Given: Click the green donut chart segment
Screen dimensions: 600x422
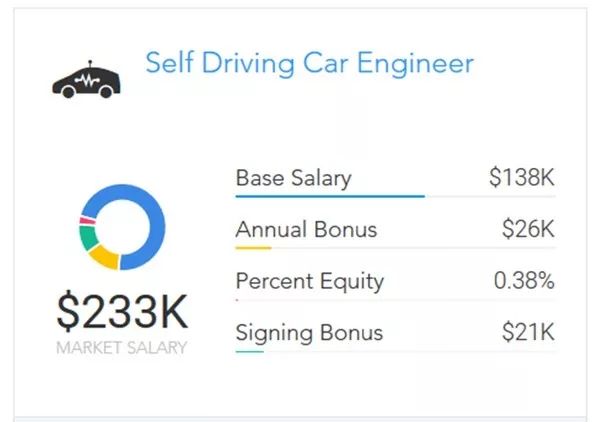Looking at the screenshot, I should 89,239.
